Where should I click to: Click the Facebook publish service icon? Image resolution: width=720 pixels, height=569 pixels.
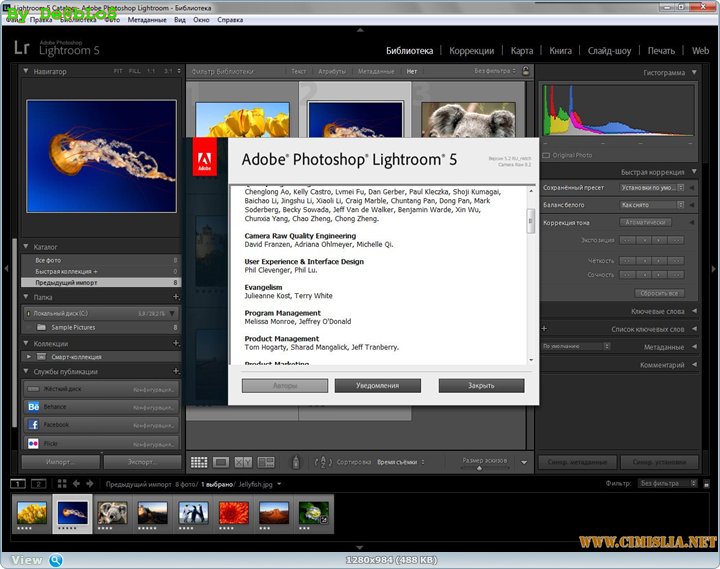pyautogui.click(x=33, y=425)
